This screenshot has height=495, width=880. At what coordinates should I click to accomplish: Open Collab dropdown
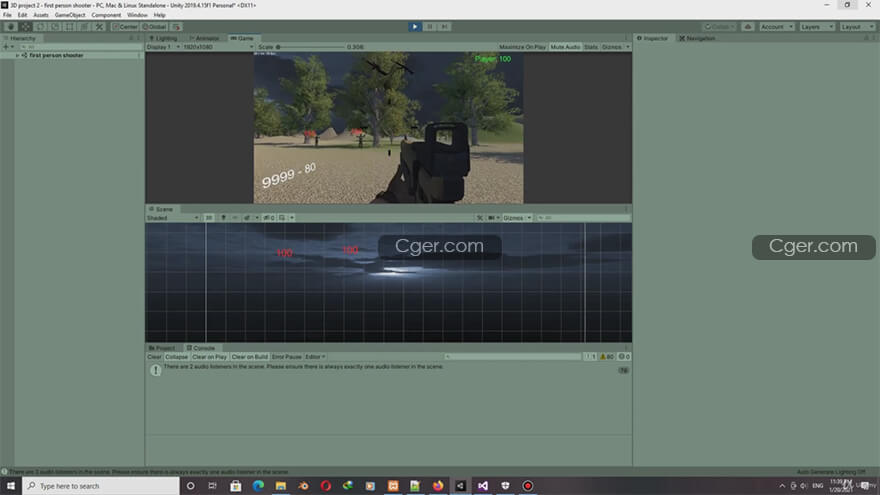[719, 26]
